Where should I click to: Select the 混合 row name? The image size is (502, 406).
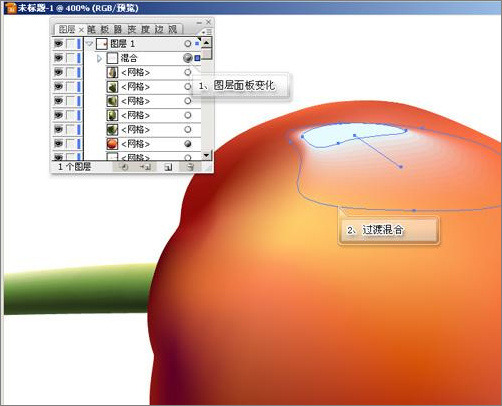tap(129, 58)
